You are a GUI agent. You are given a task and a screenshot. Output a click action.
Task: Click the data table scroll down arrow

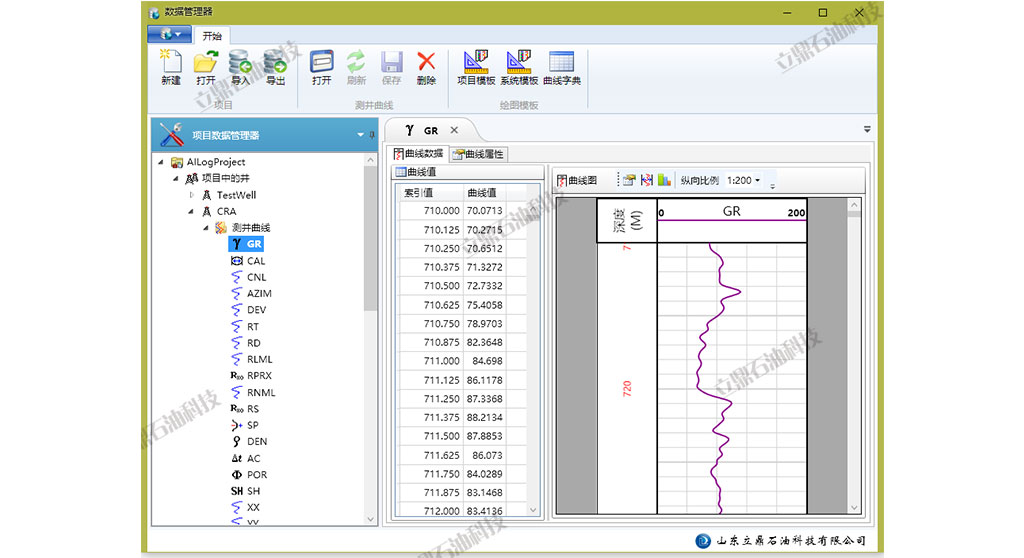coord(533,510)
